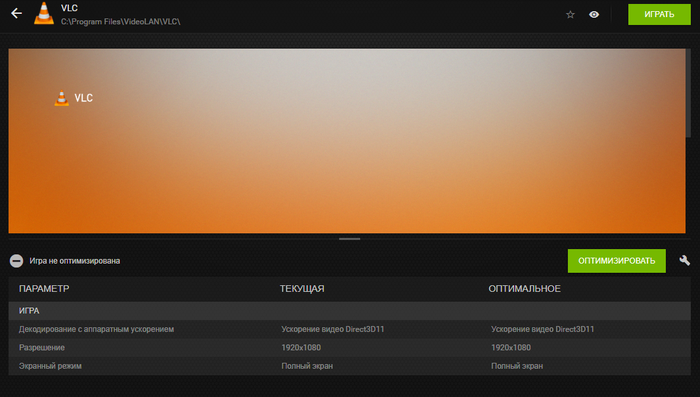Viewport: 700px width, 397px height.
Task: Click the ПАРАМЕТР column header
Action: 44,289
